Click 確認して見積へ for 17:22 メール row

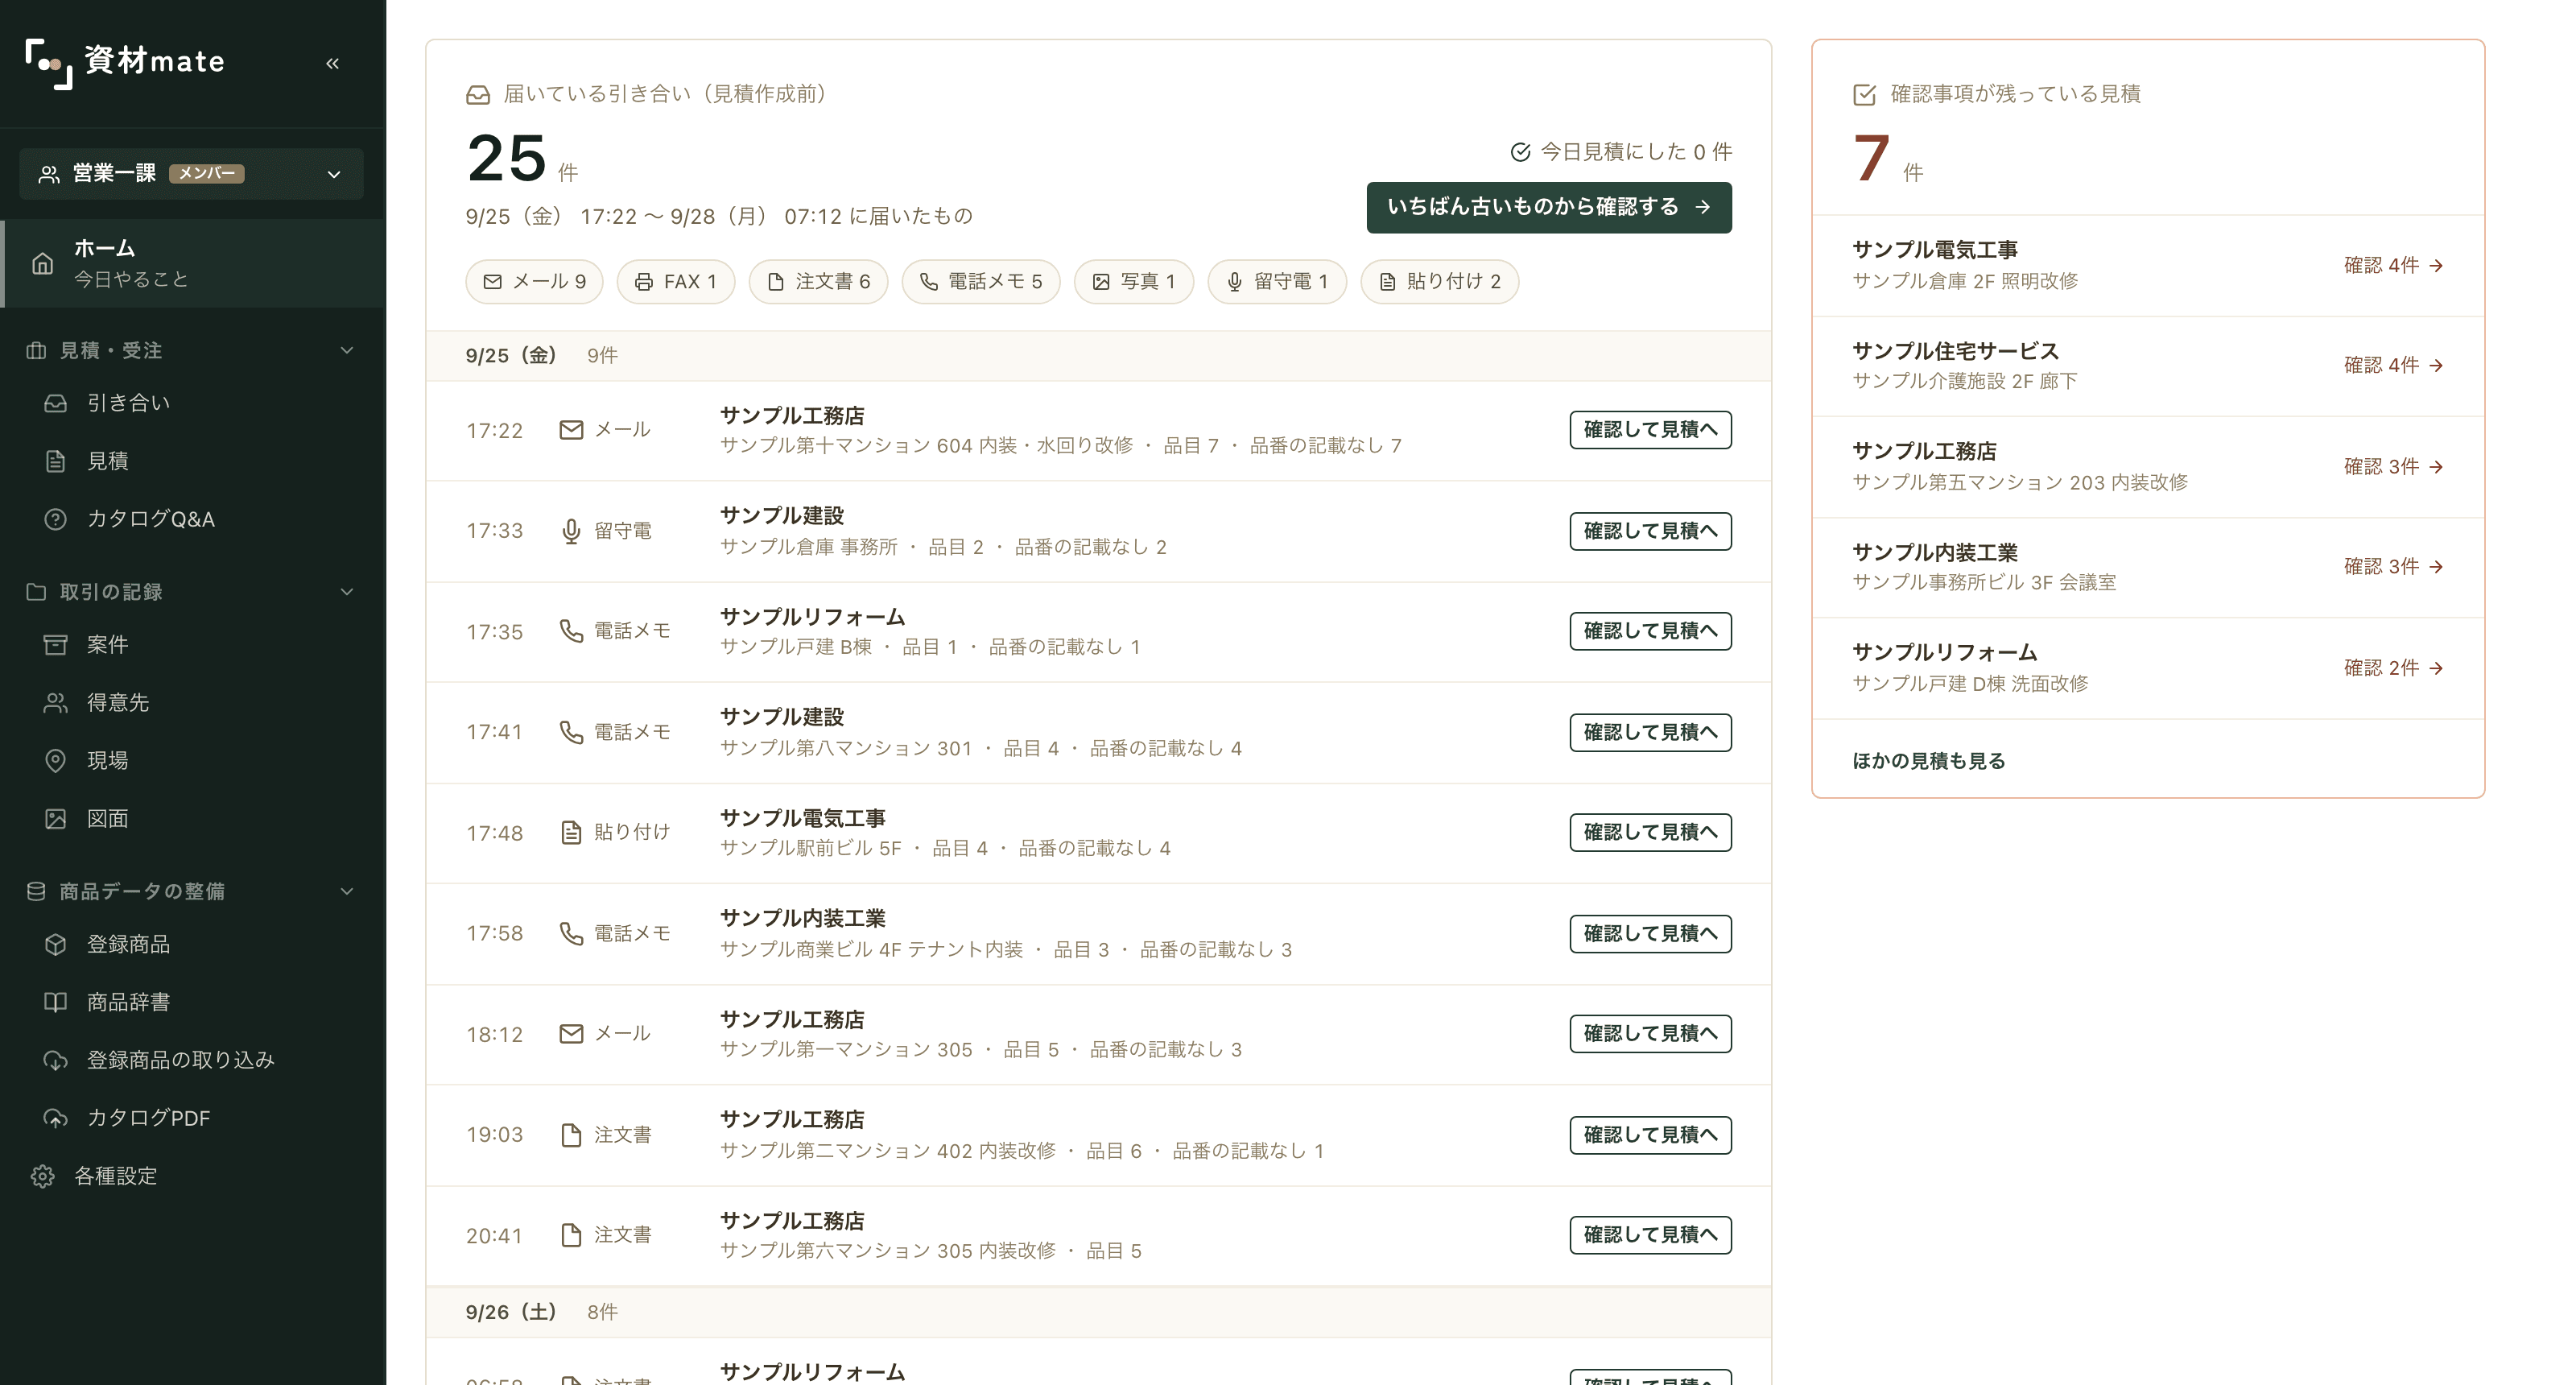tap(1650, 430)
